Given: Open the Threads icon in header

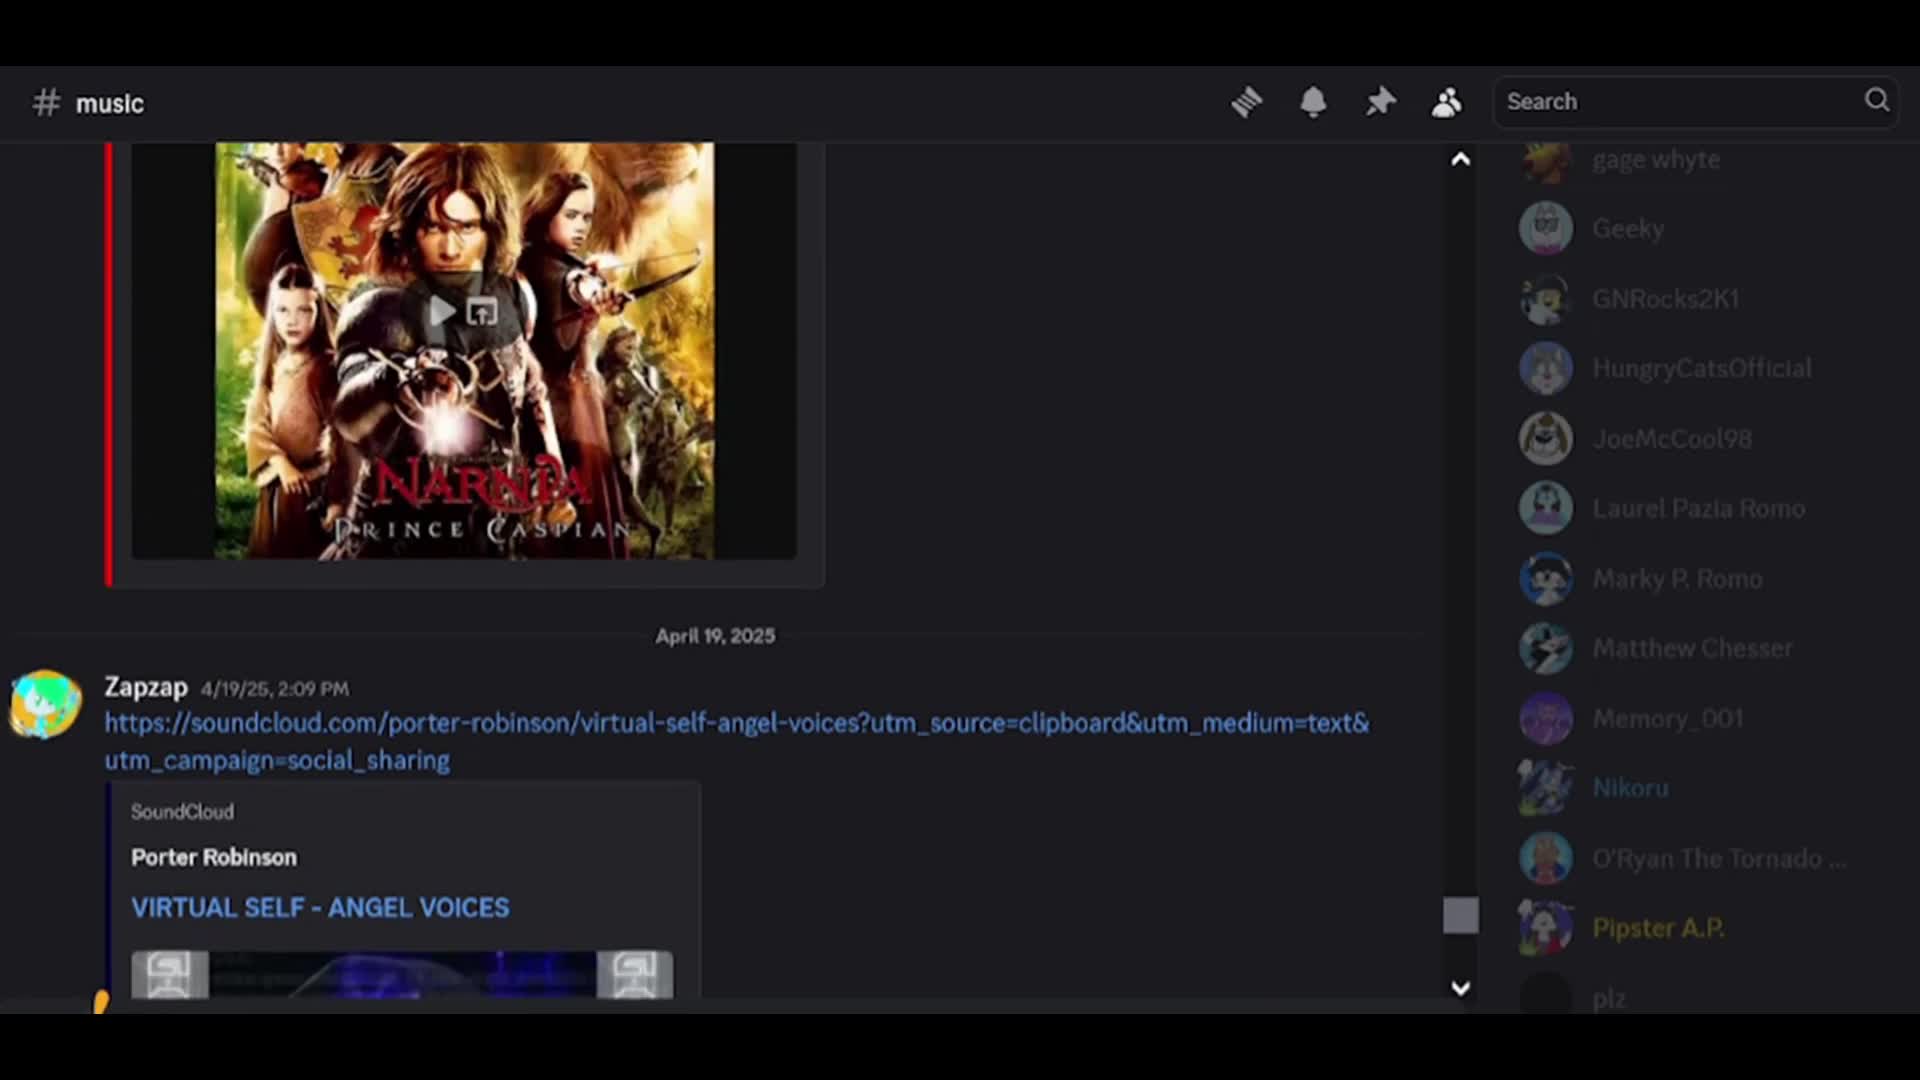Looking at the screenshot, I should click(x=1246, y=102).
